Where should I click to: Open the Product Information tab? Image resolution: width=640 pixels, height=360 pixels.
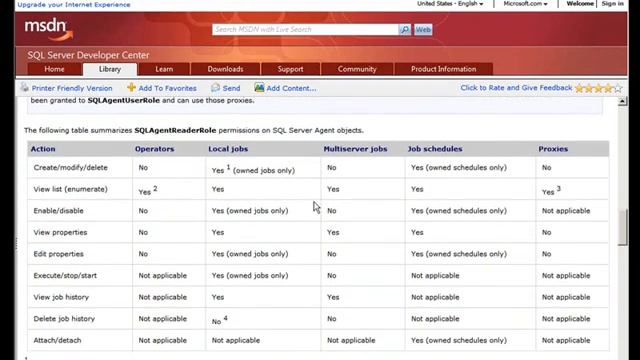tap(444, 69)
